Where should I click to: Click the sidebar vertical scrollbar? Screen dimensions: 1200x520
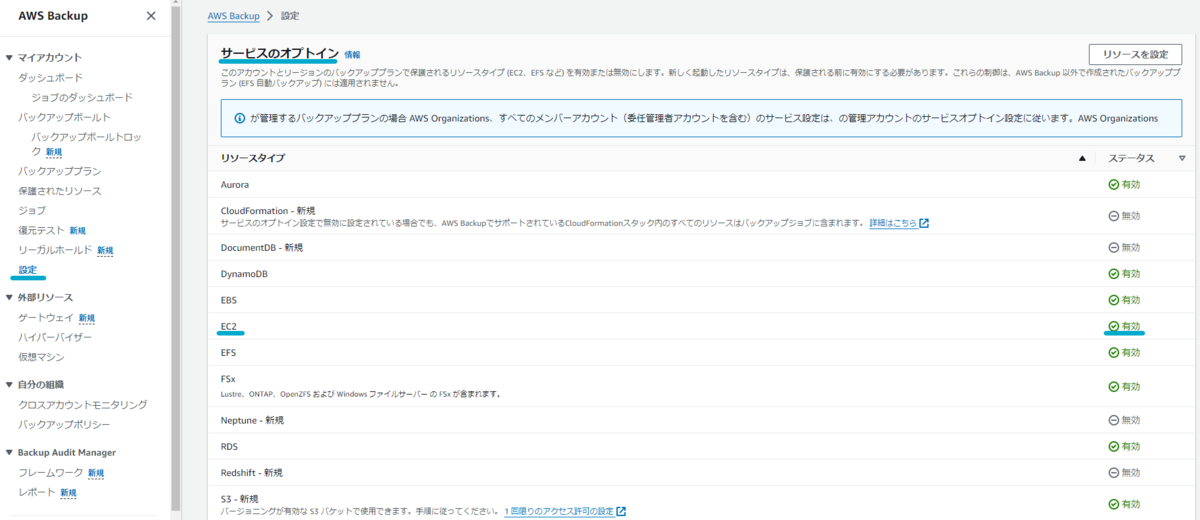[x=176, y=260]
